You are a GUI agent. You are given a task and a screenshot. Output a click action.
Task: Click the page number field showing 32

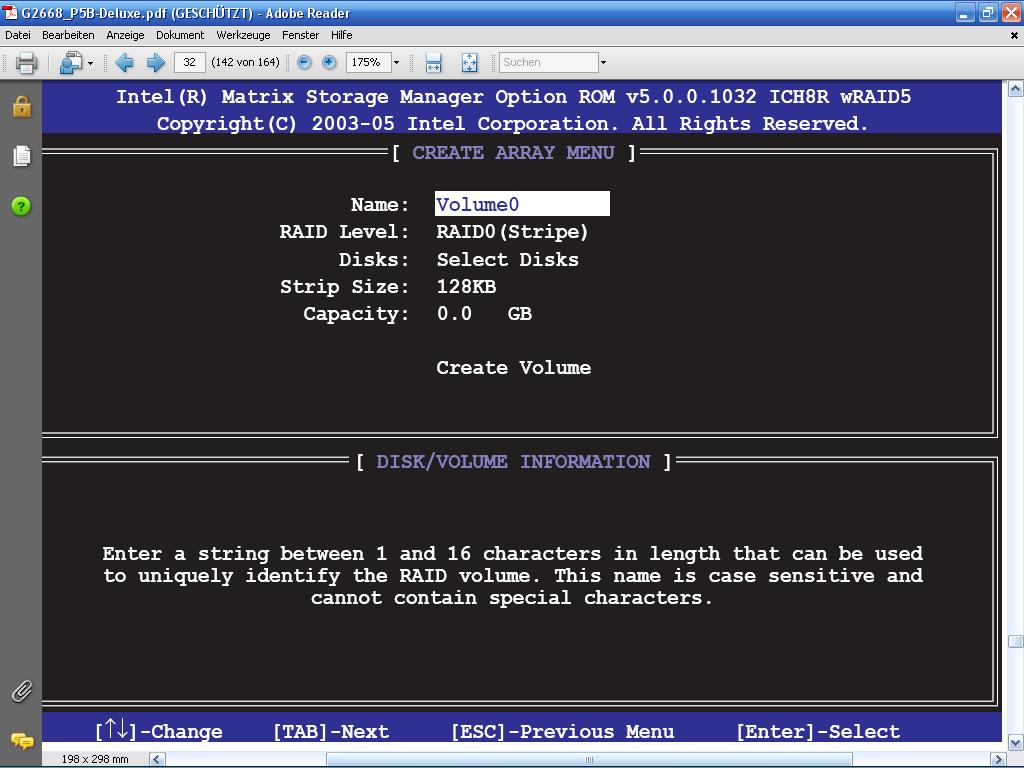190,62
